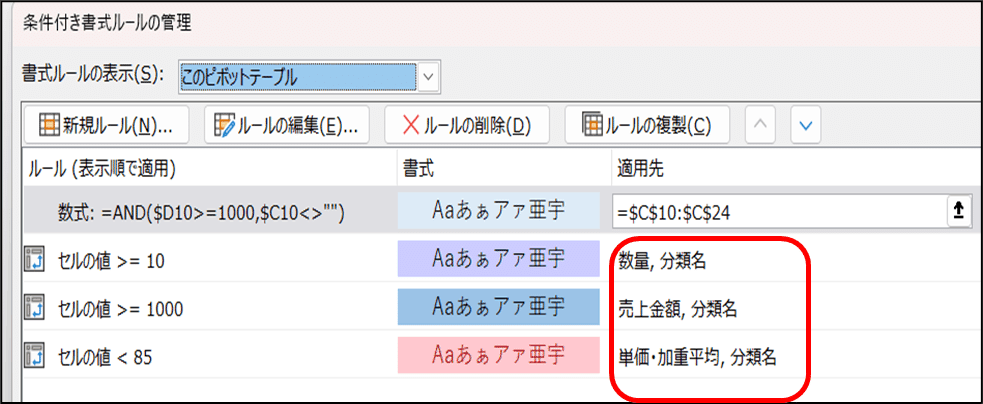Click the lavender format preview for >= 10

click(498, 258)
